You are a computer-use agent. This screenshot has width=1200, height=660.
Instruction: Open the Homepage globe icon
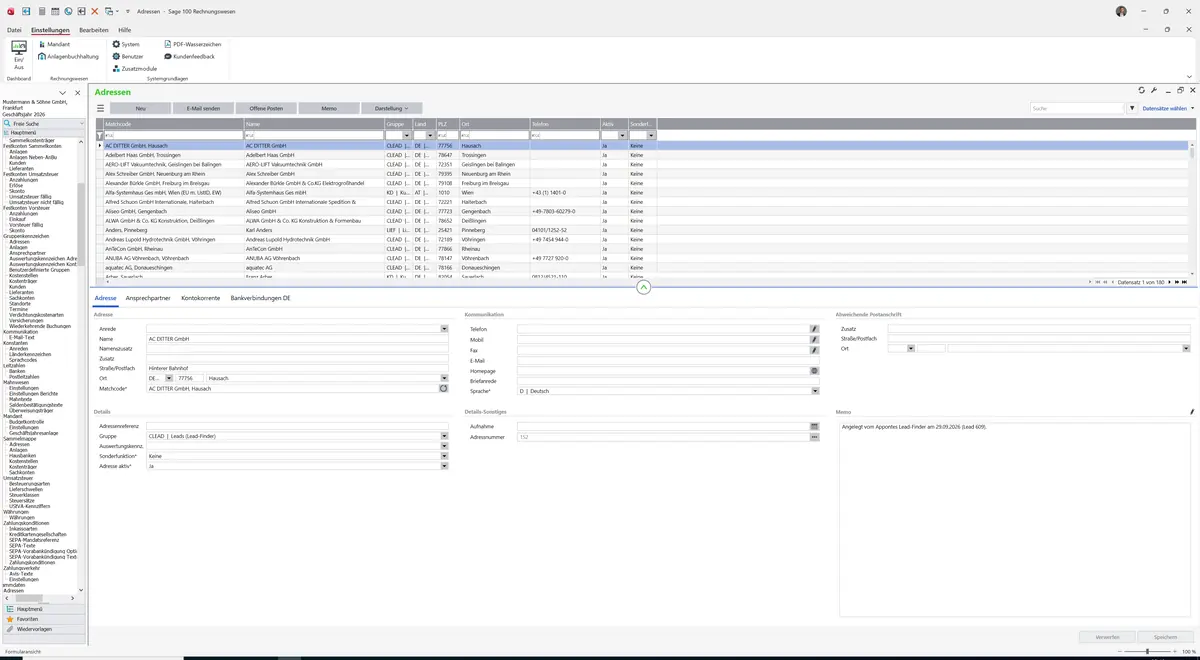click(814, 370)
